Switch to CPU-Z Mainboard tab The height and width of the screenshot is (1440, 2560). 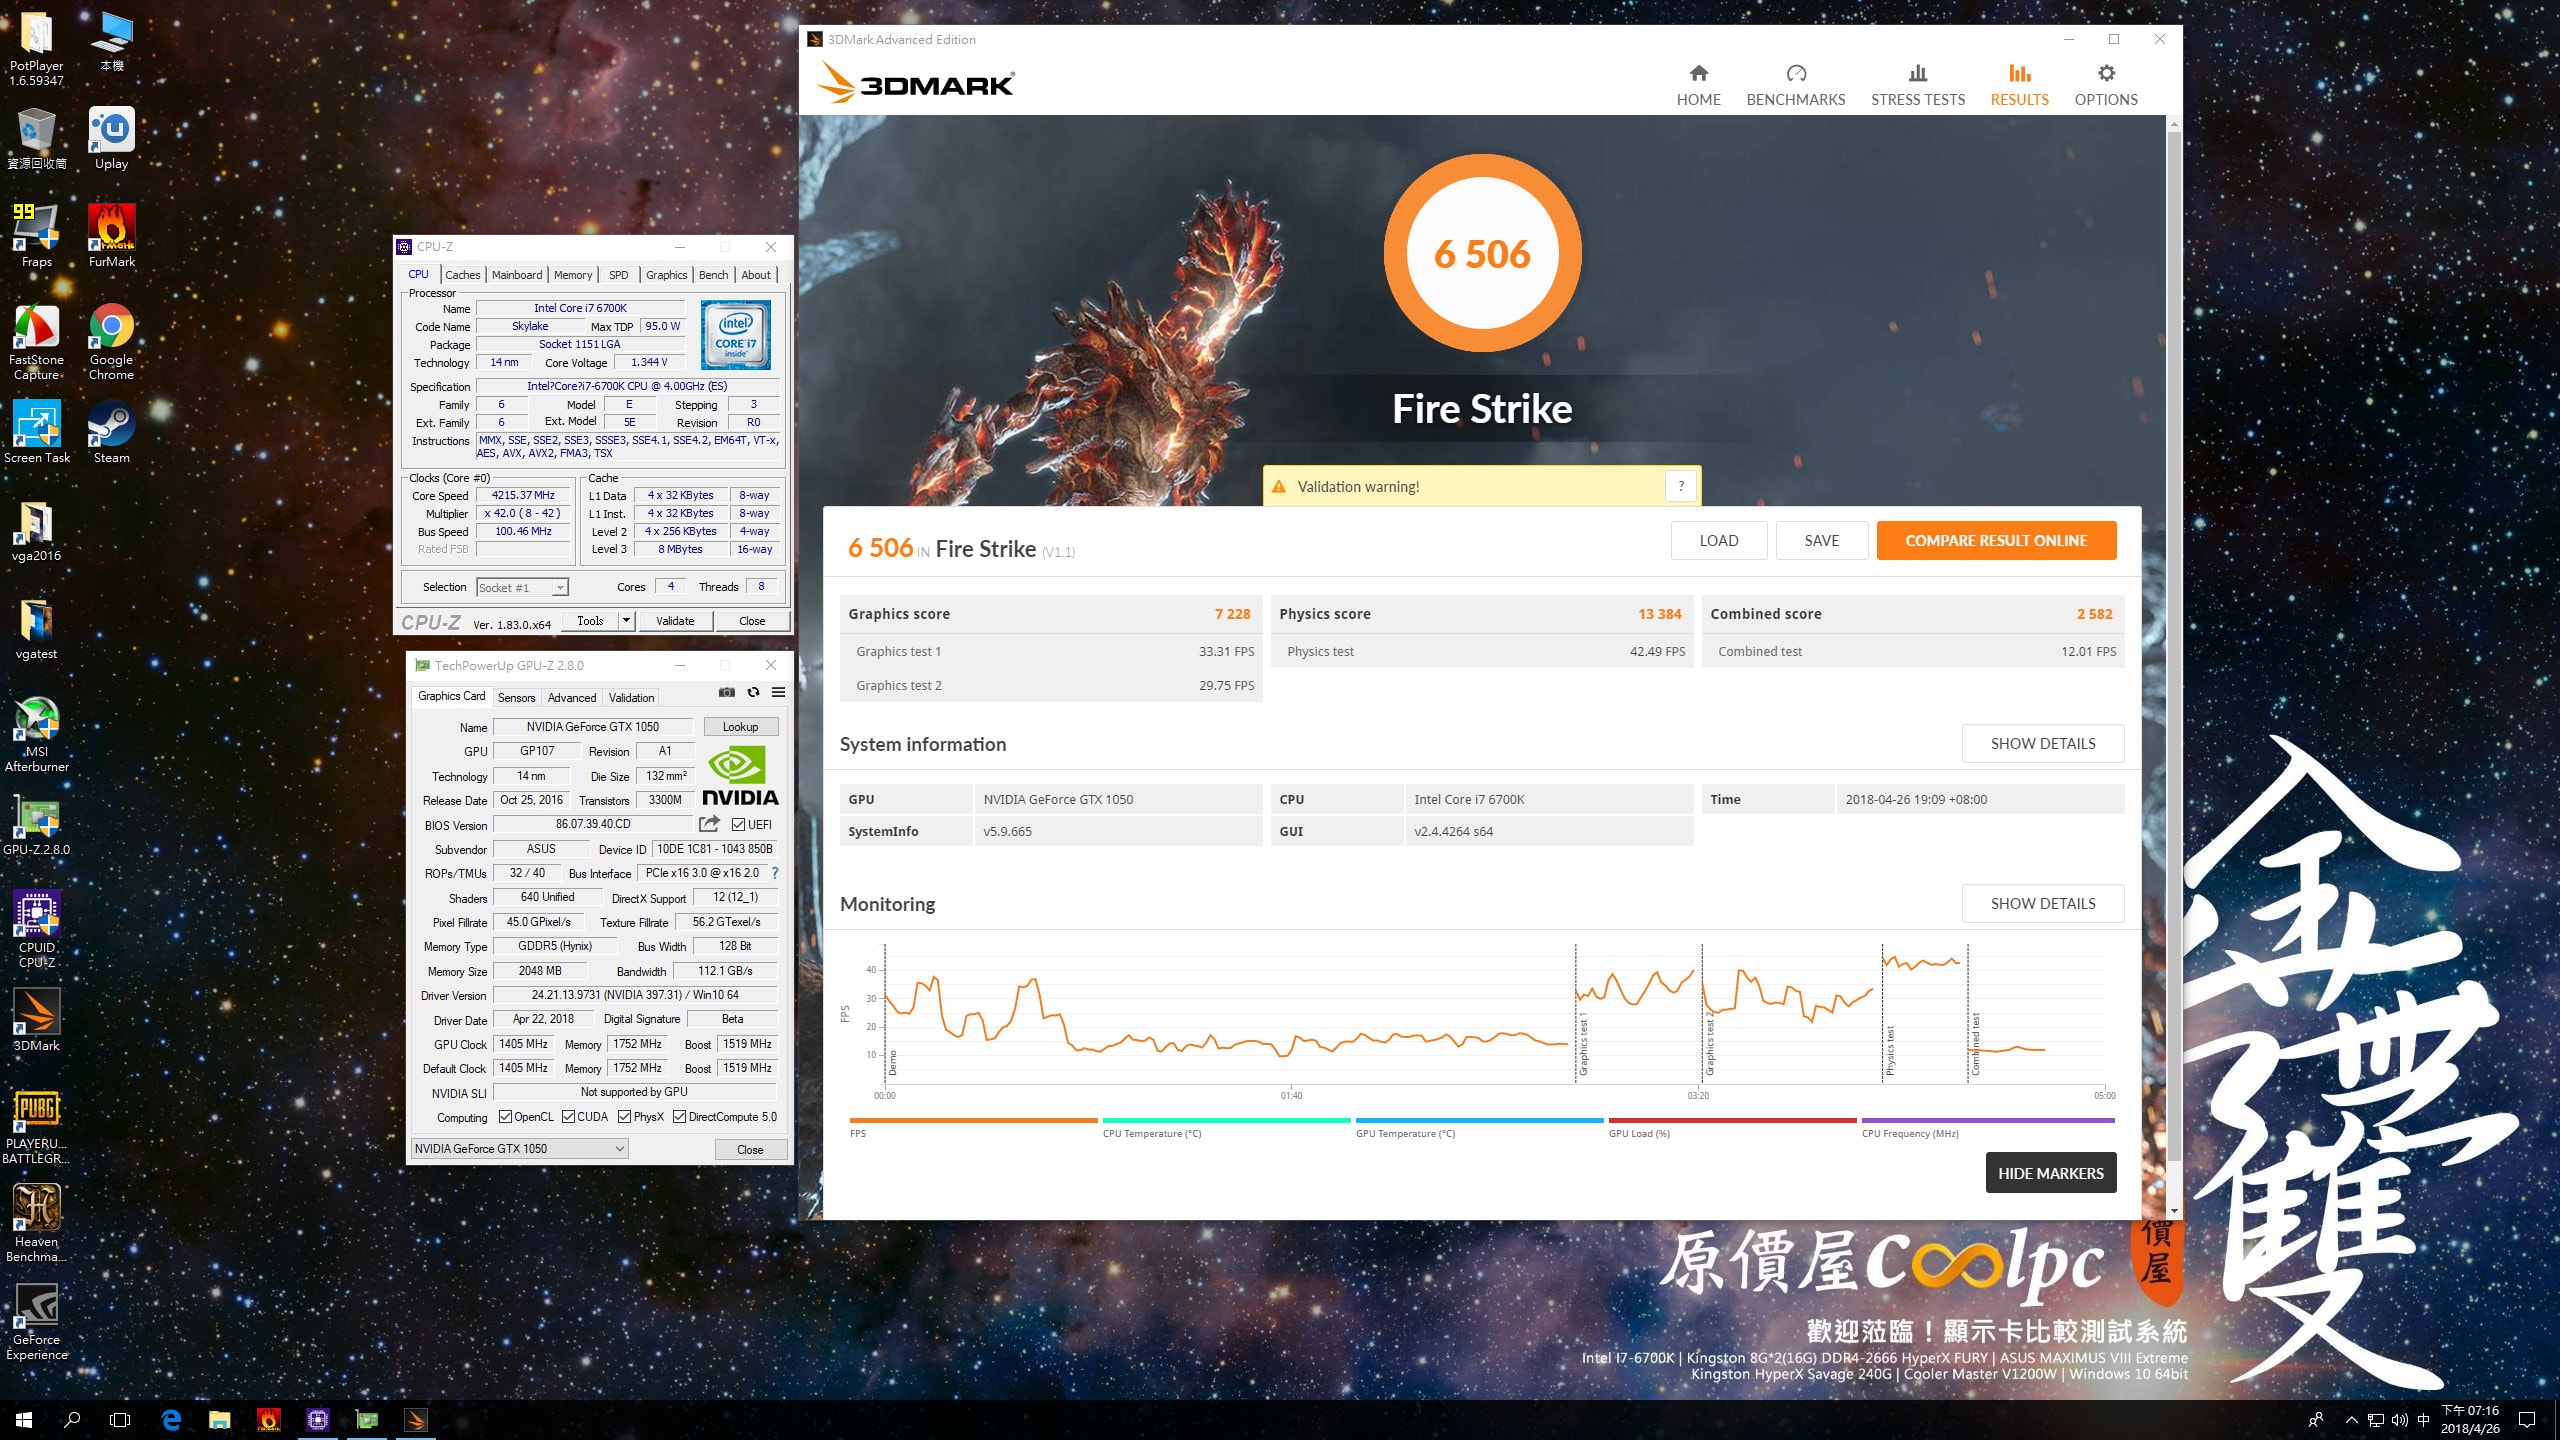517,275
